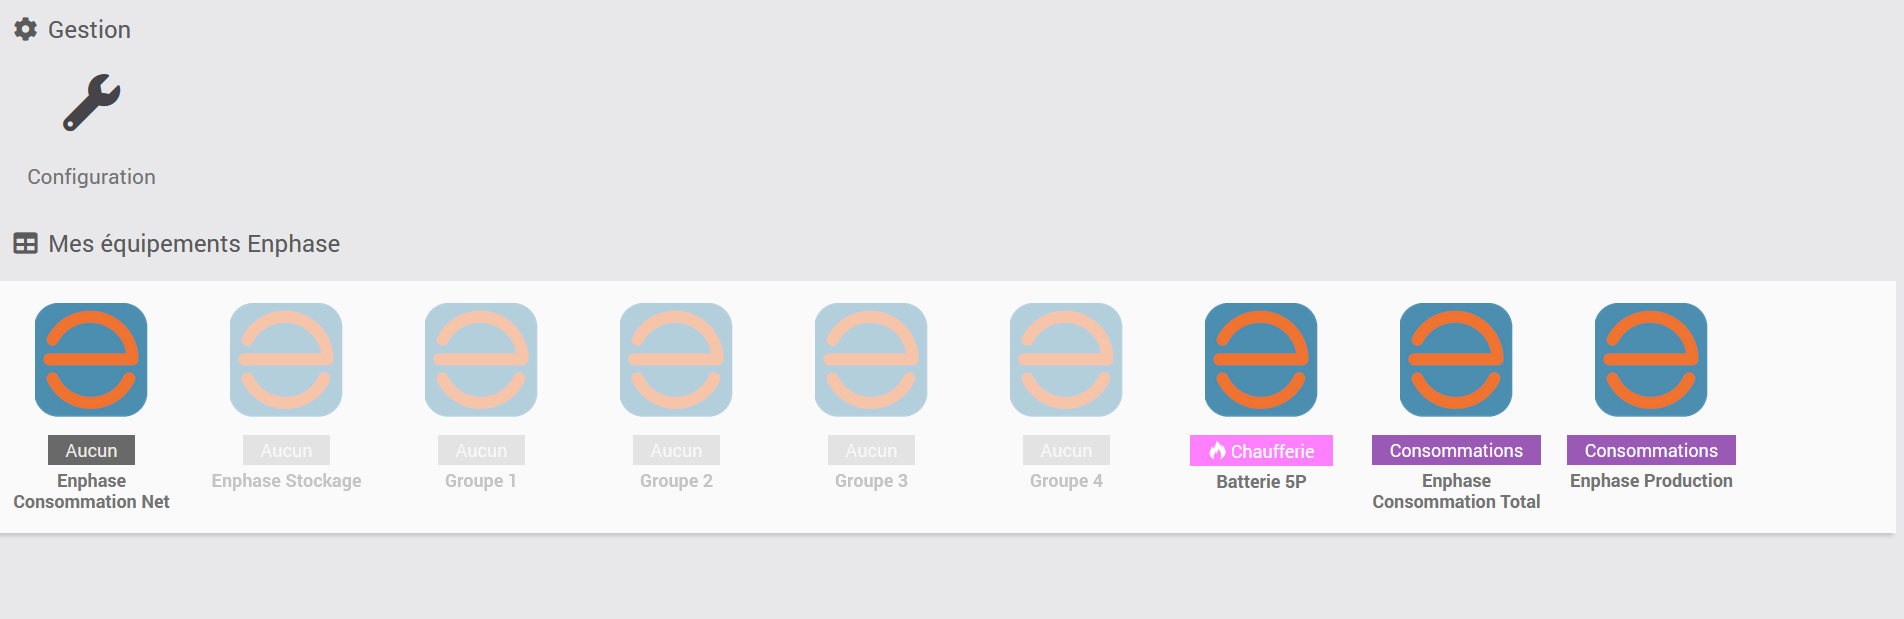Click the flame icon in the Chaufferie tag
The width and height of the screenshot is (1904, 619).
pos(1217,451)
